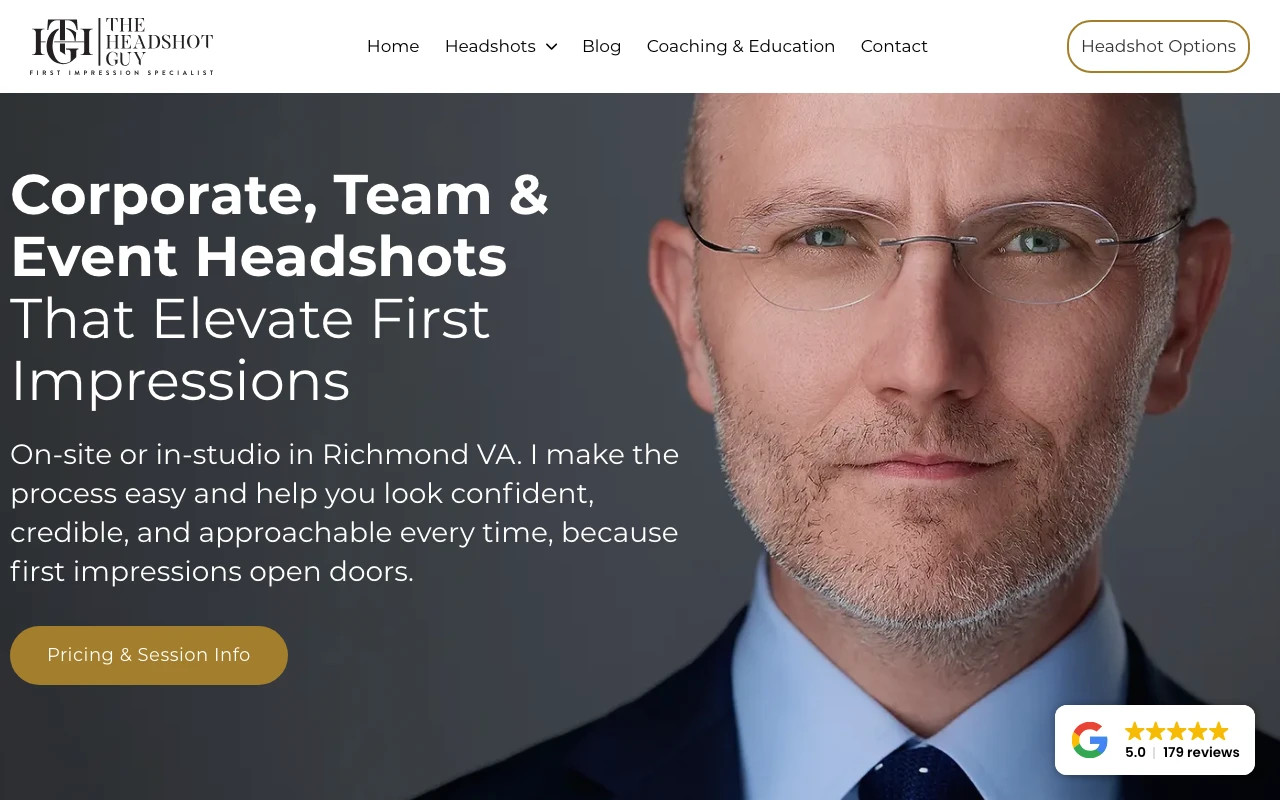Screen dimensions: 1280x800
Task: Click the last gold star in rating
Action: [1219, 731]
